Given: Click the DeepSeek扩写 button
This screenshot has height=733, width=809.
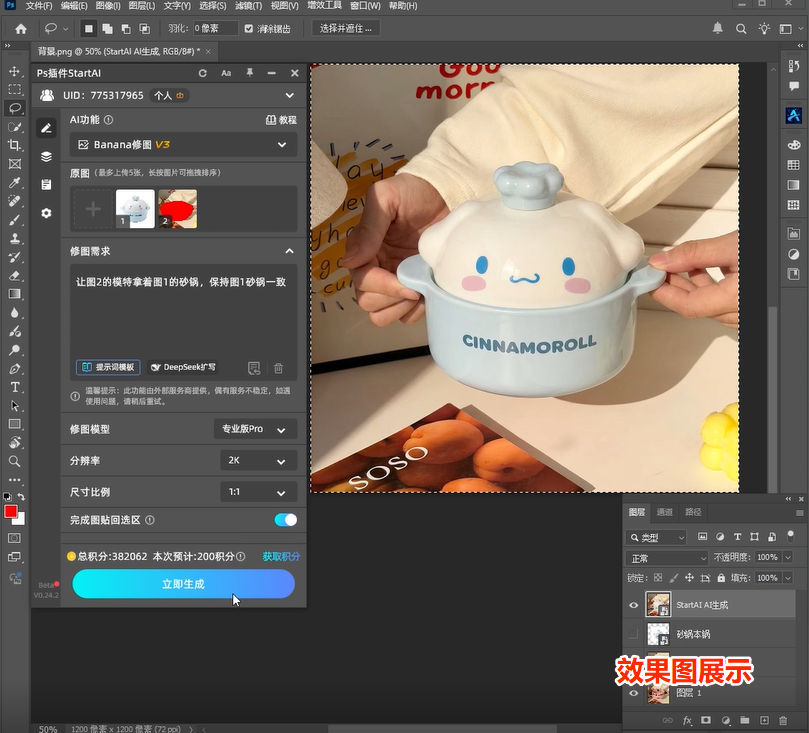Looking at the screenshot, I should coord(183,367).
